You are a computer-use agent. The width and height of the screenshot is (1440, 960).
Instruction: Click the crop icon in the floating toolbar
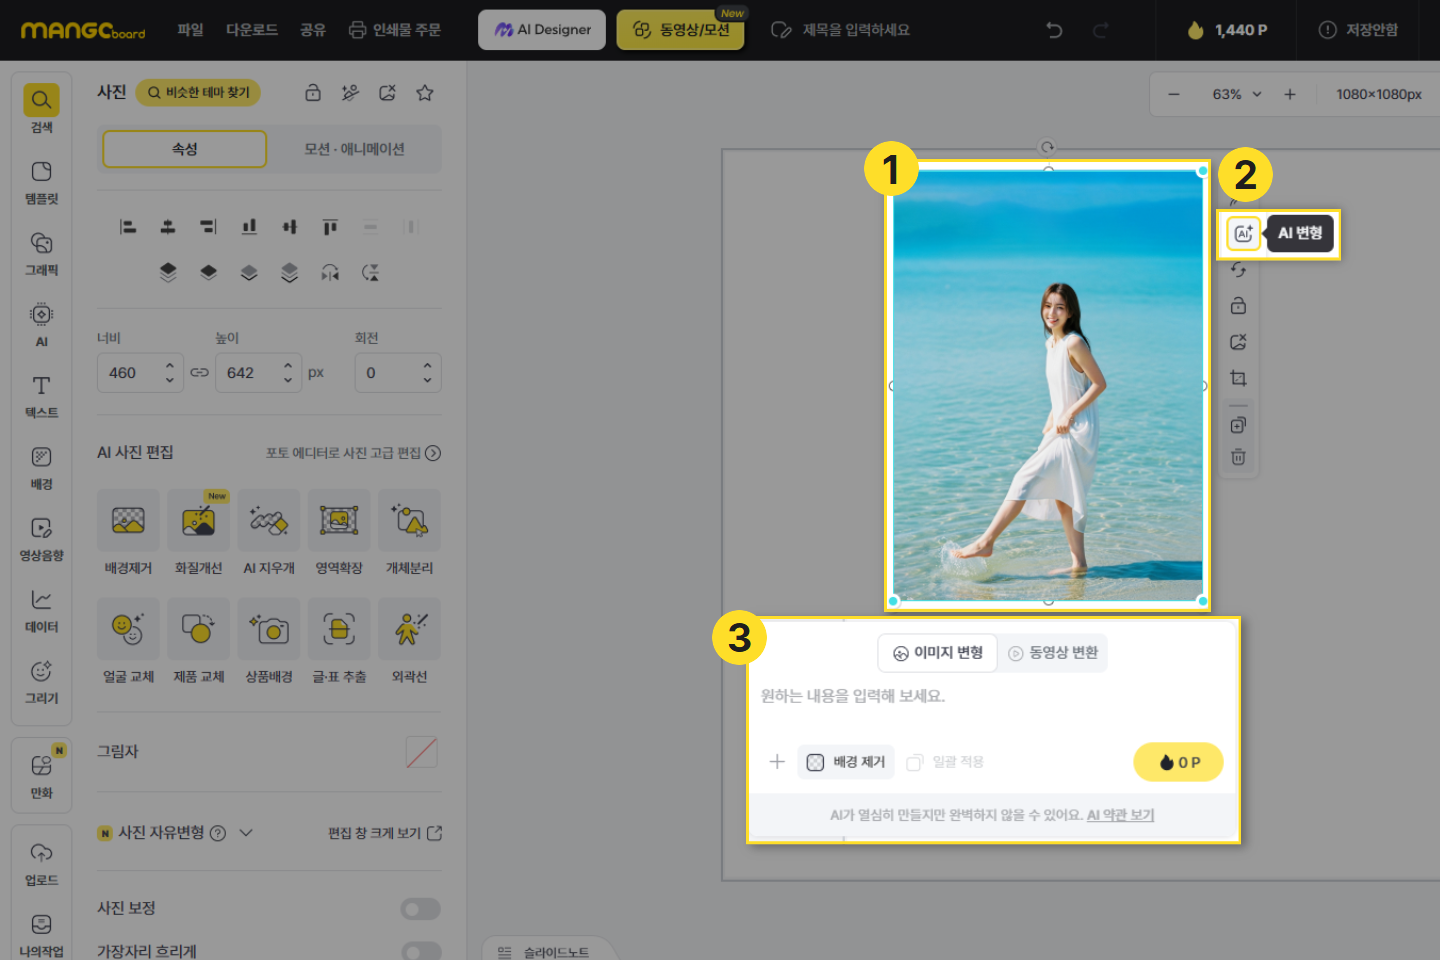(x=1238, y=378)
